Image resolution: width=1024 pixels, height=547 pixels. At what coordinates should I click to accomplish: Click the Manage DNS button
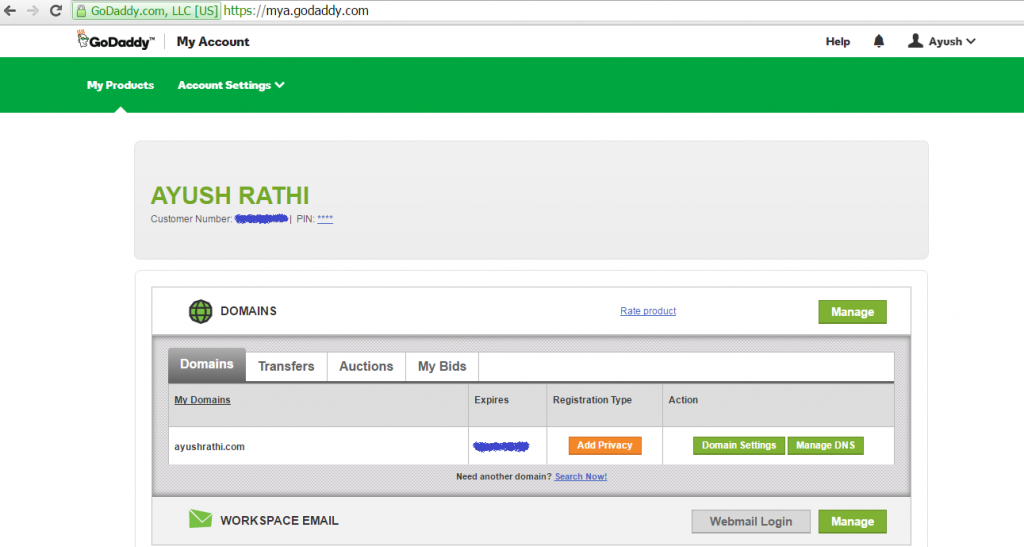[x=826, y=445]
